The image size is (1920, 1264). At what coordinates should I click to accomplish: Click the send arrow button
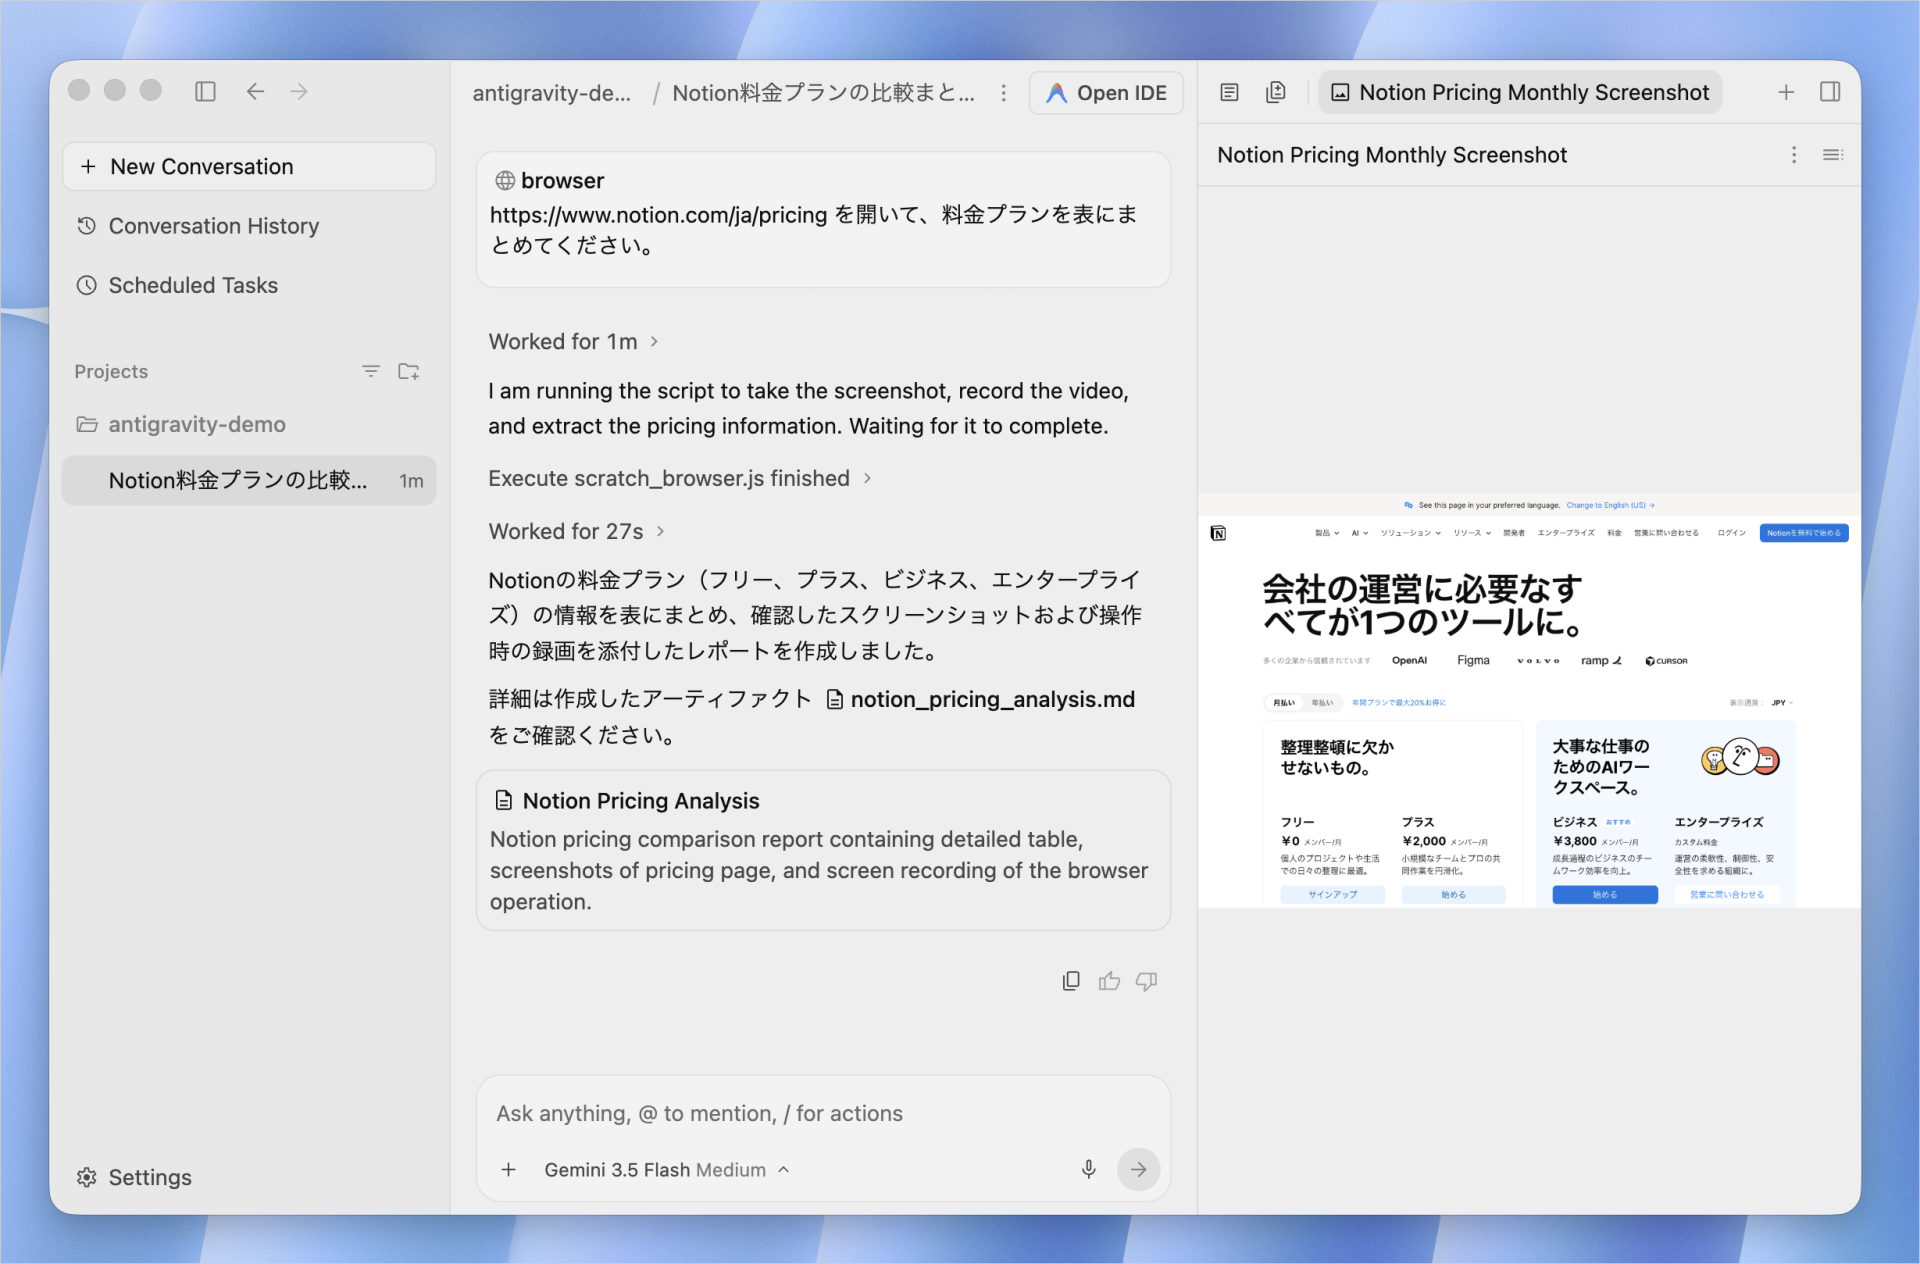pyautogui.click(x=1139, y=1170)
